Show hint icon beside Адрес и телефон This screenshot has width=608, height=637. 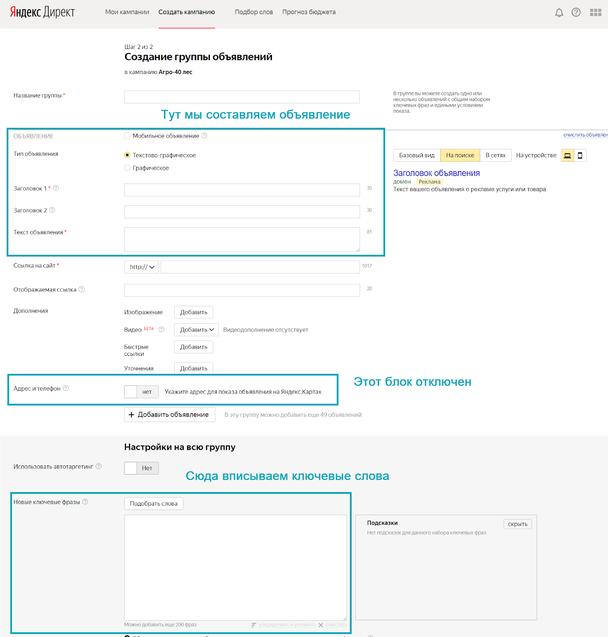66,388
